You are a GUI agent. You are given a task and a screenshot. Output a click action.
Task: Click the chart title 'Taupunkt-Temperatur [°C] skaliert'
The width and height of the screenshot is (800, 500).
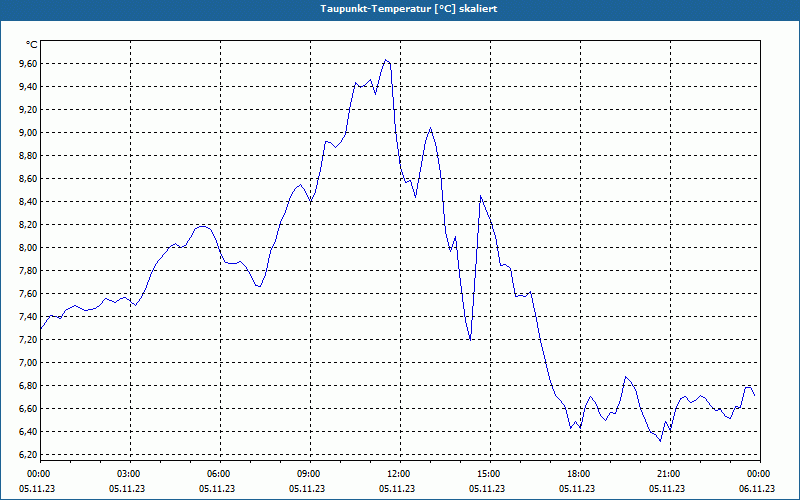point(409,9)
